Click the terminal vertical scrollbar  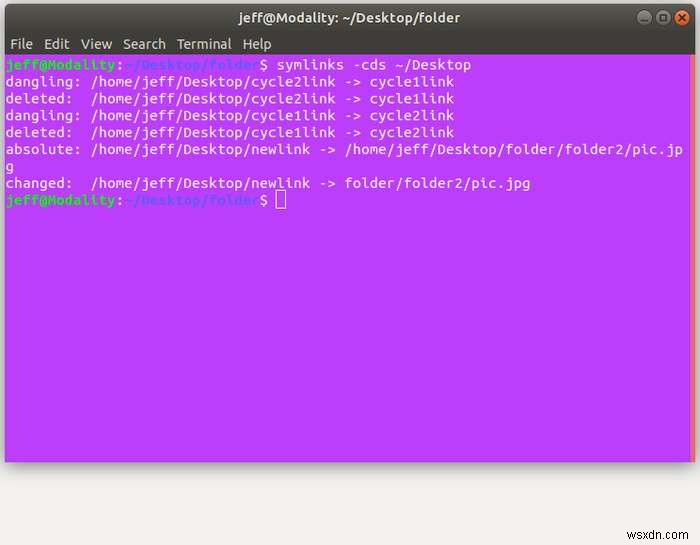tap(692, 258)
